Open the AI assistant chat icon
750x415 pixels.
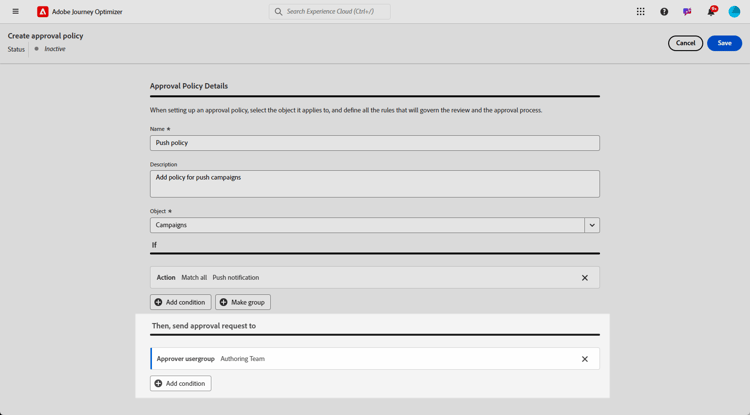(x=687, y=11)
